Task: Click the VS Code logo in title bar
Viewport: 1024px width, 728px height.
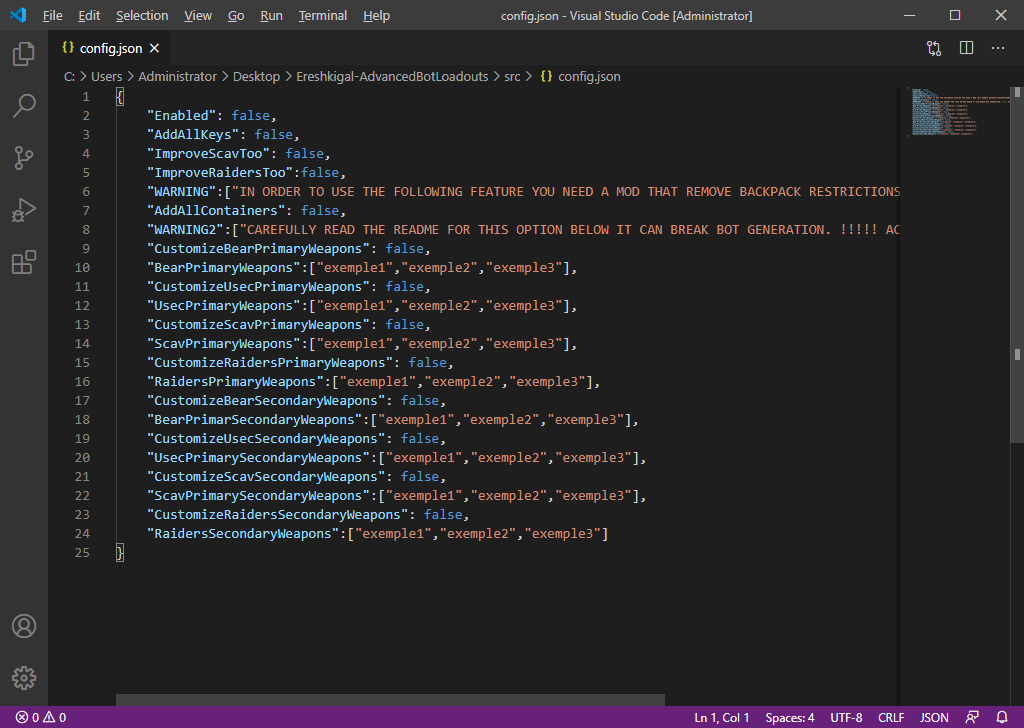Action: 18,15
